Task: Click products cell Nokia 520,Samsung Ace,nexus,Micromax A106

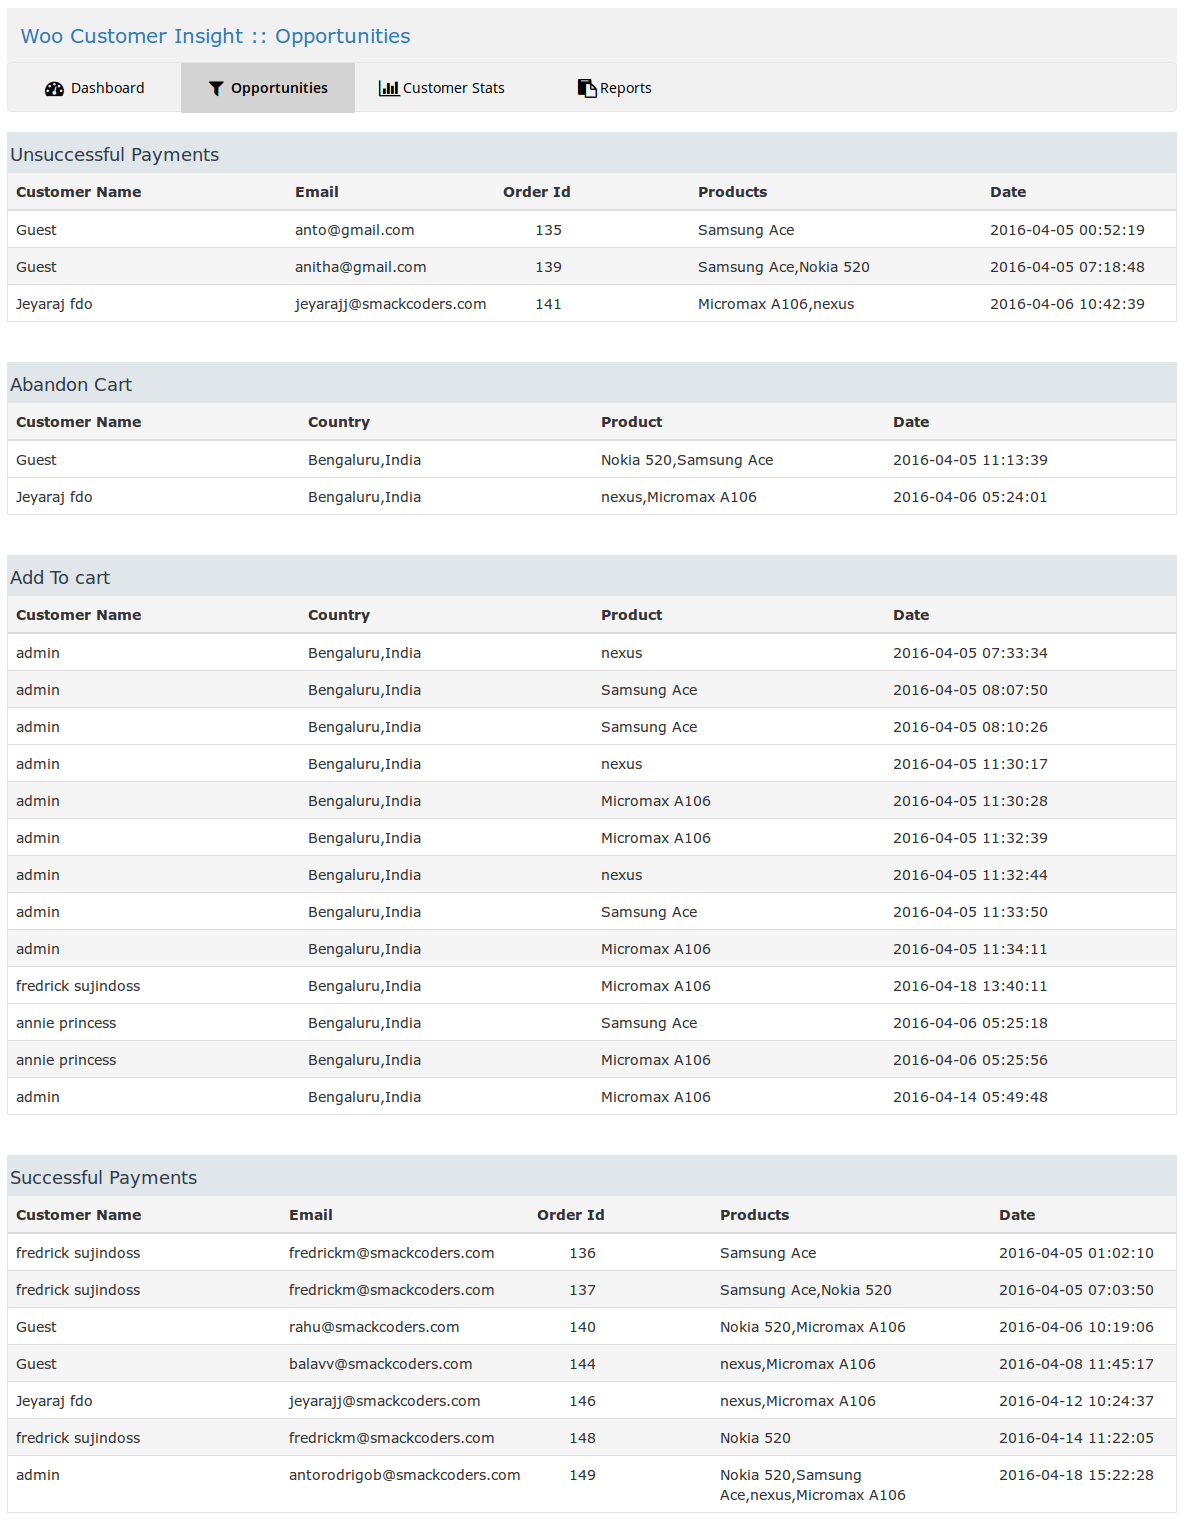Action: 812,1485
